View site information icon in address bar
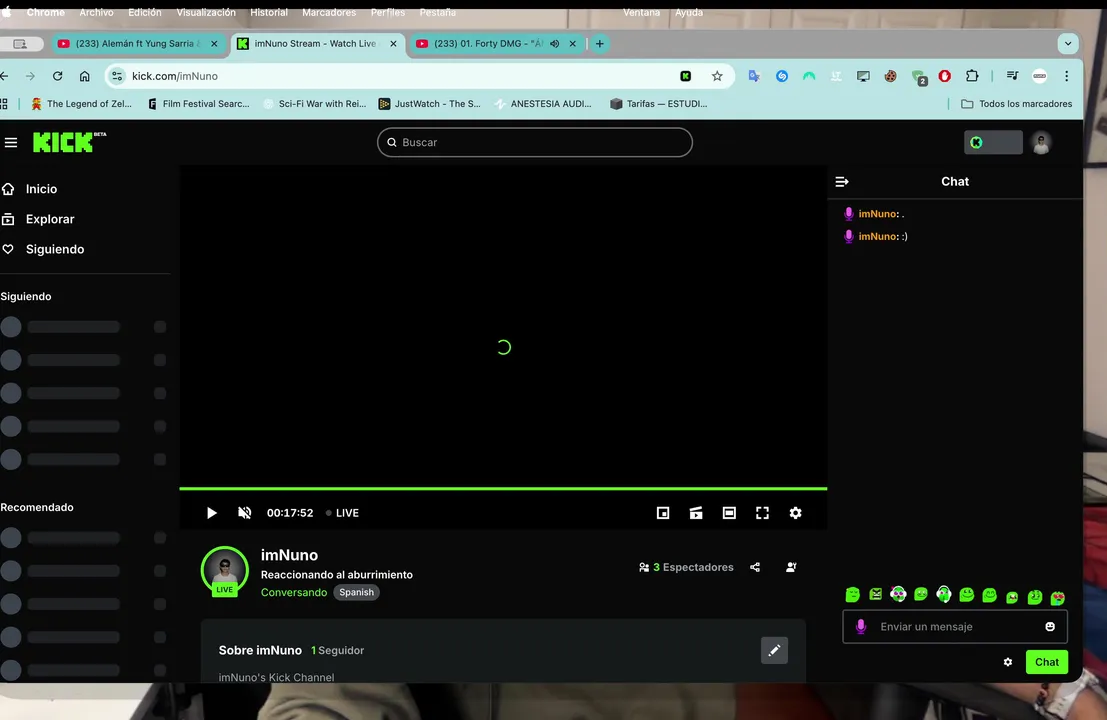1107x720 pixels. coord(117,76)
